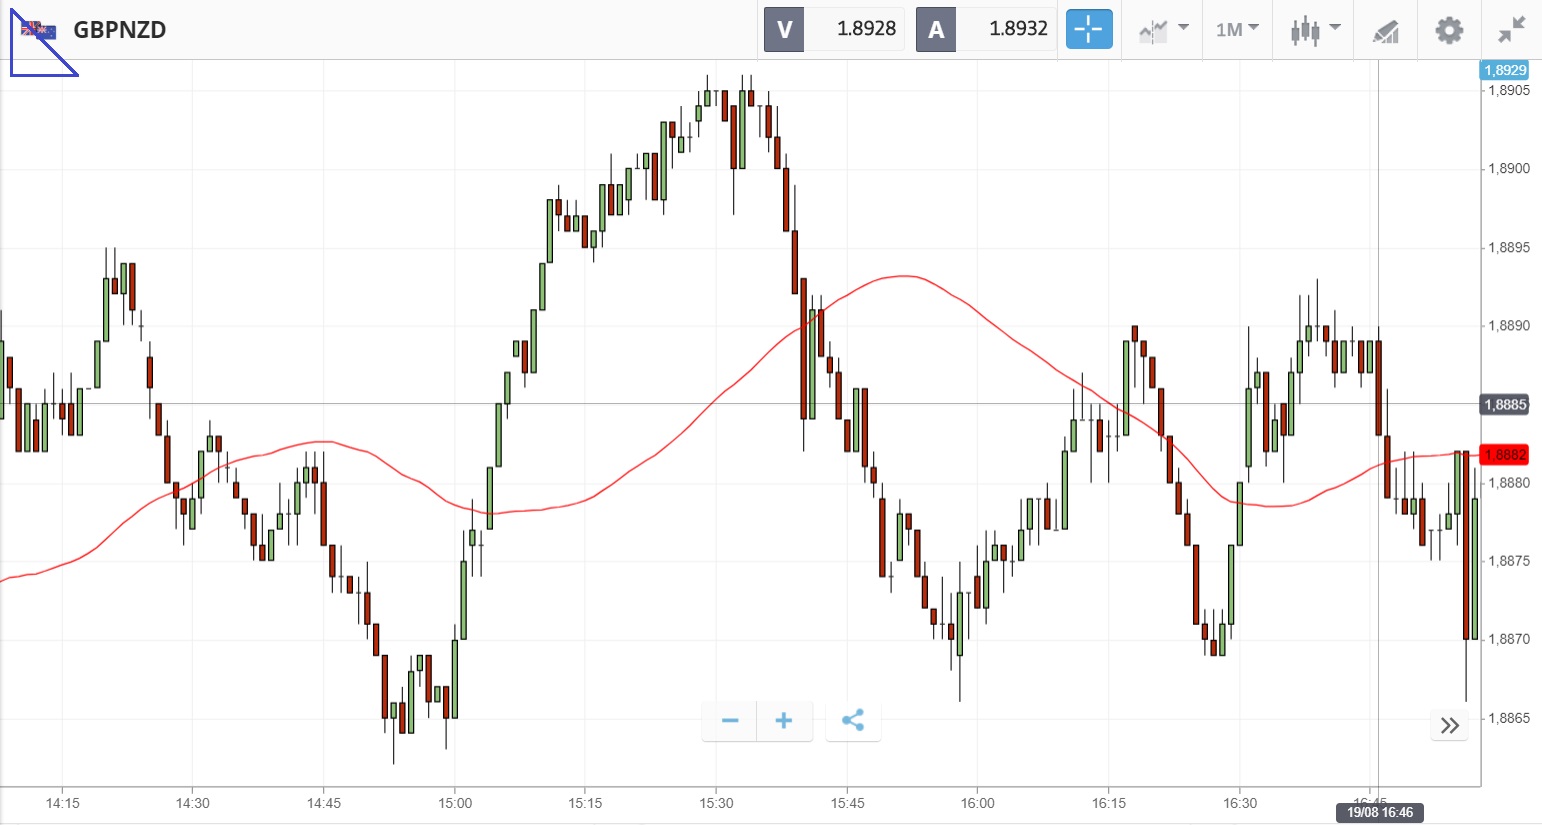
Task: Click the sell price 1.8928
Action: (x=865, y=29)
